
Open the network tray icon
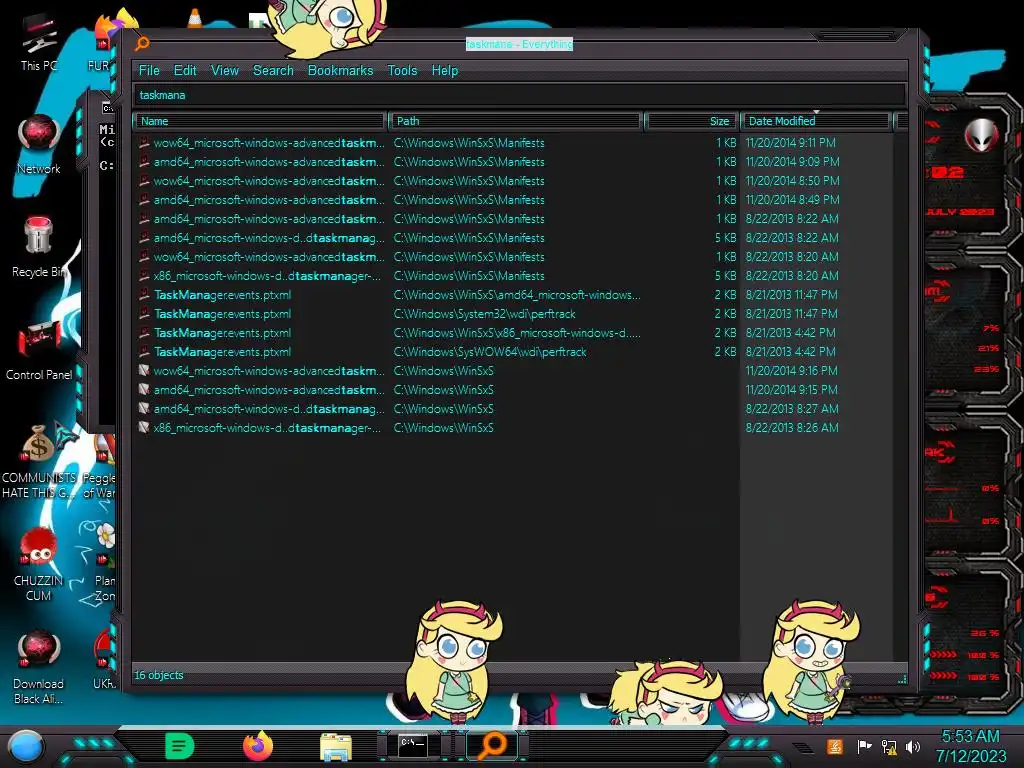[x=889, y=746]
